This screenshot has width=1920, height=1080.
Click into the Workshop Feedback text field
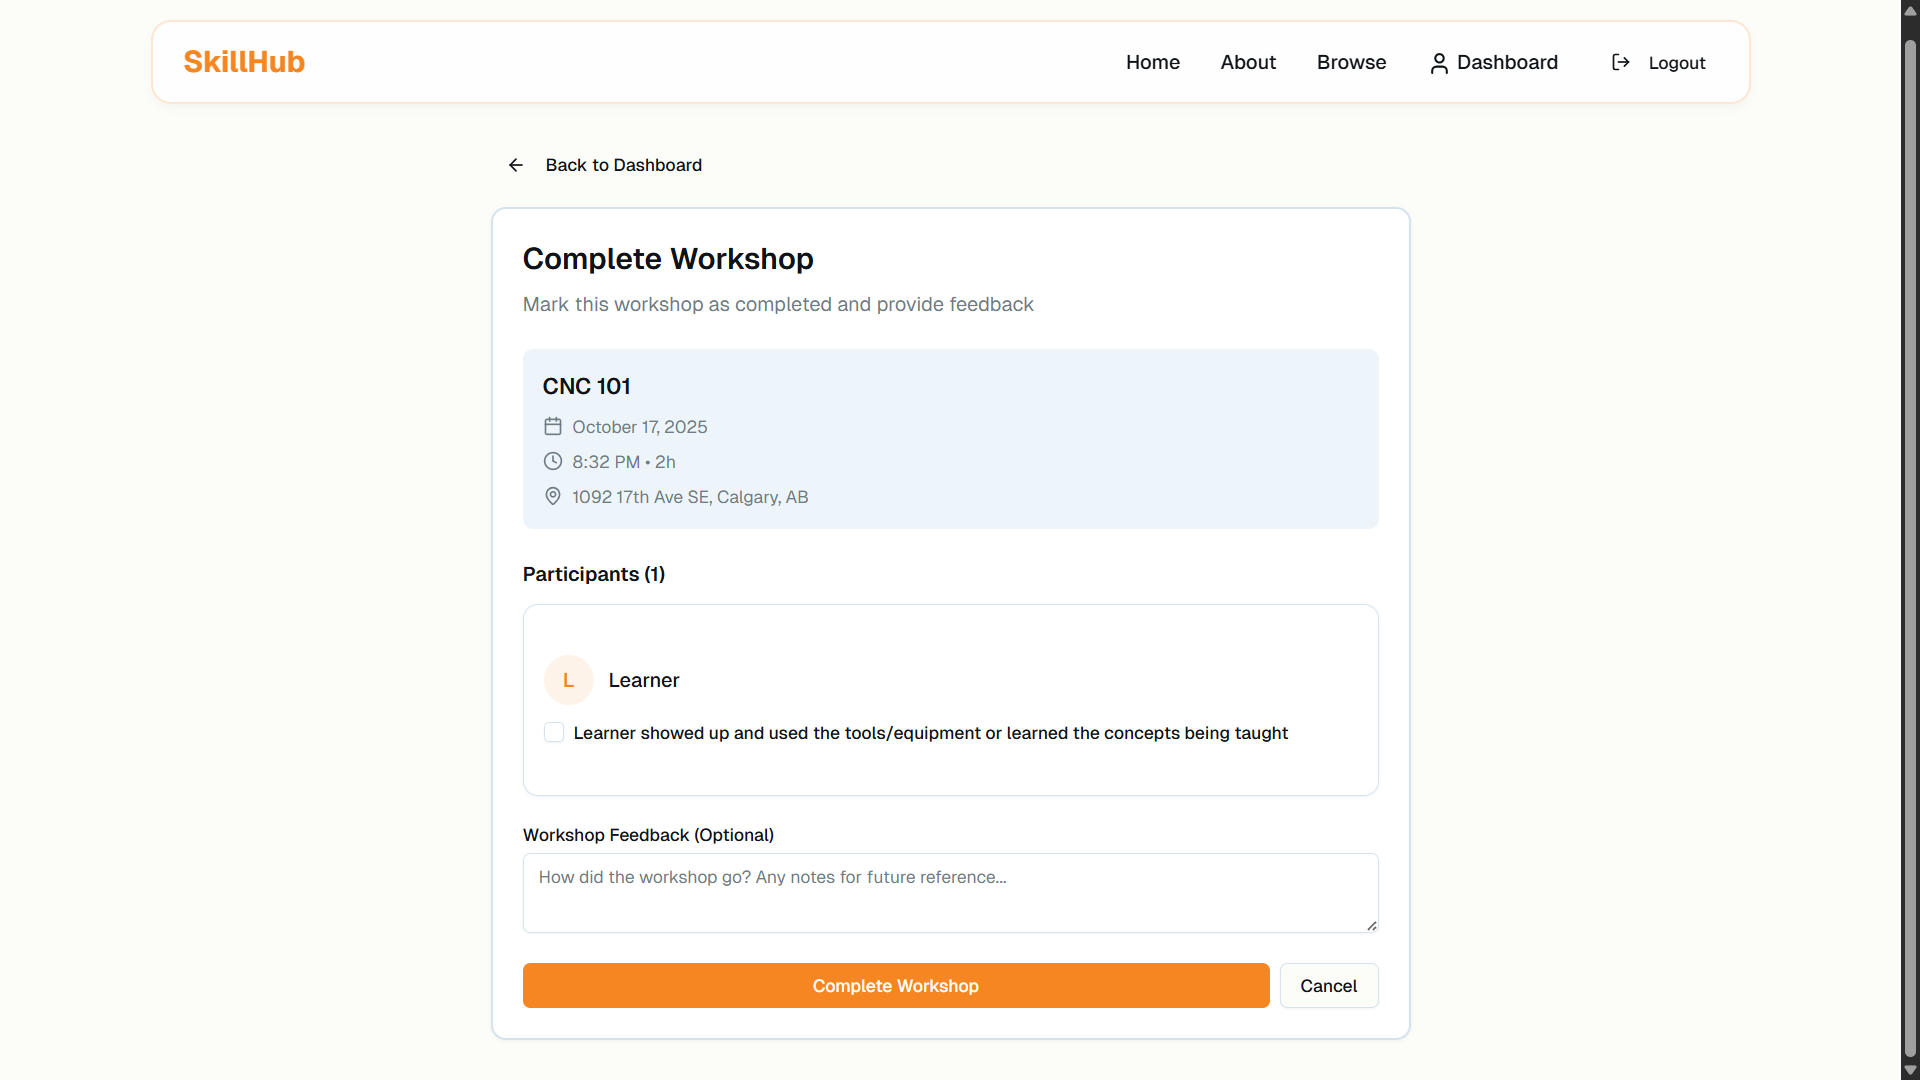pos(950,892)
